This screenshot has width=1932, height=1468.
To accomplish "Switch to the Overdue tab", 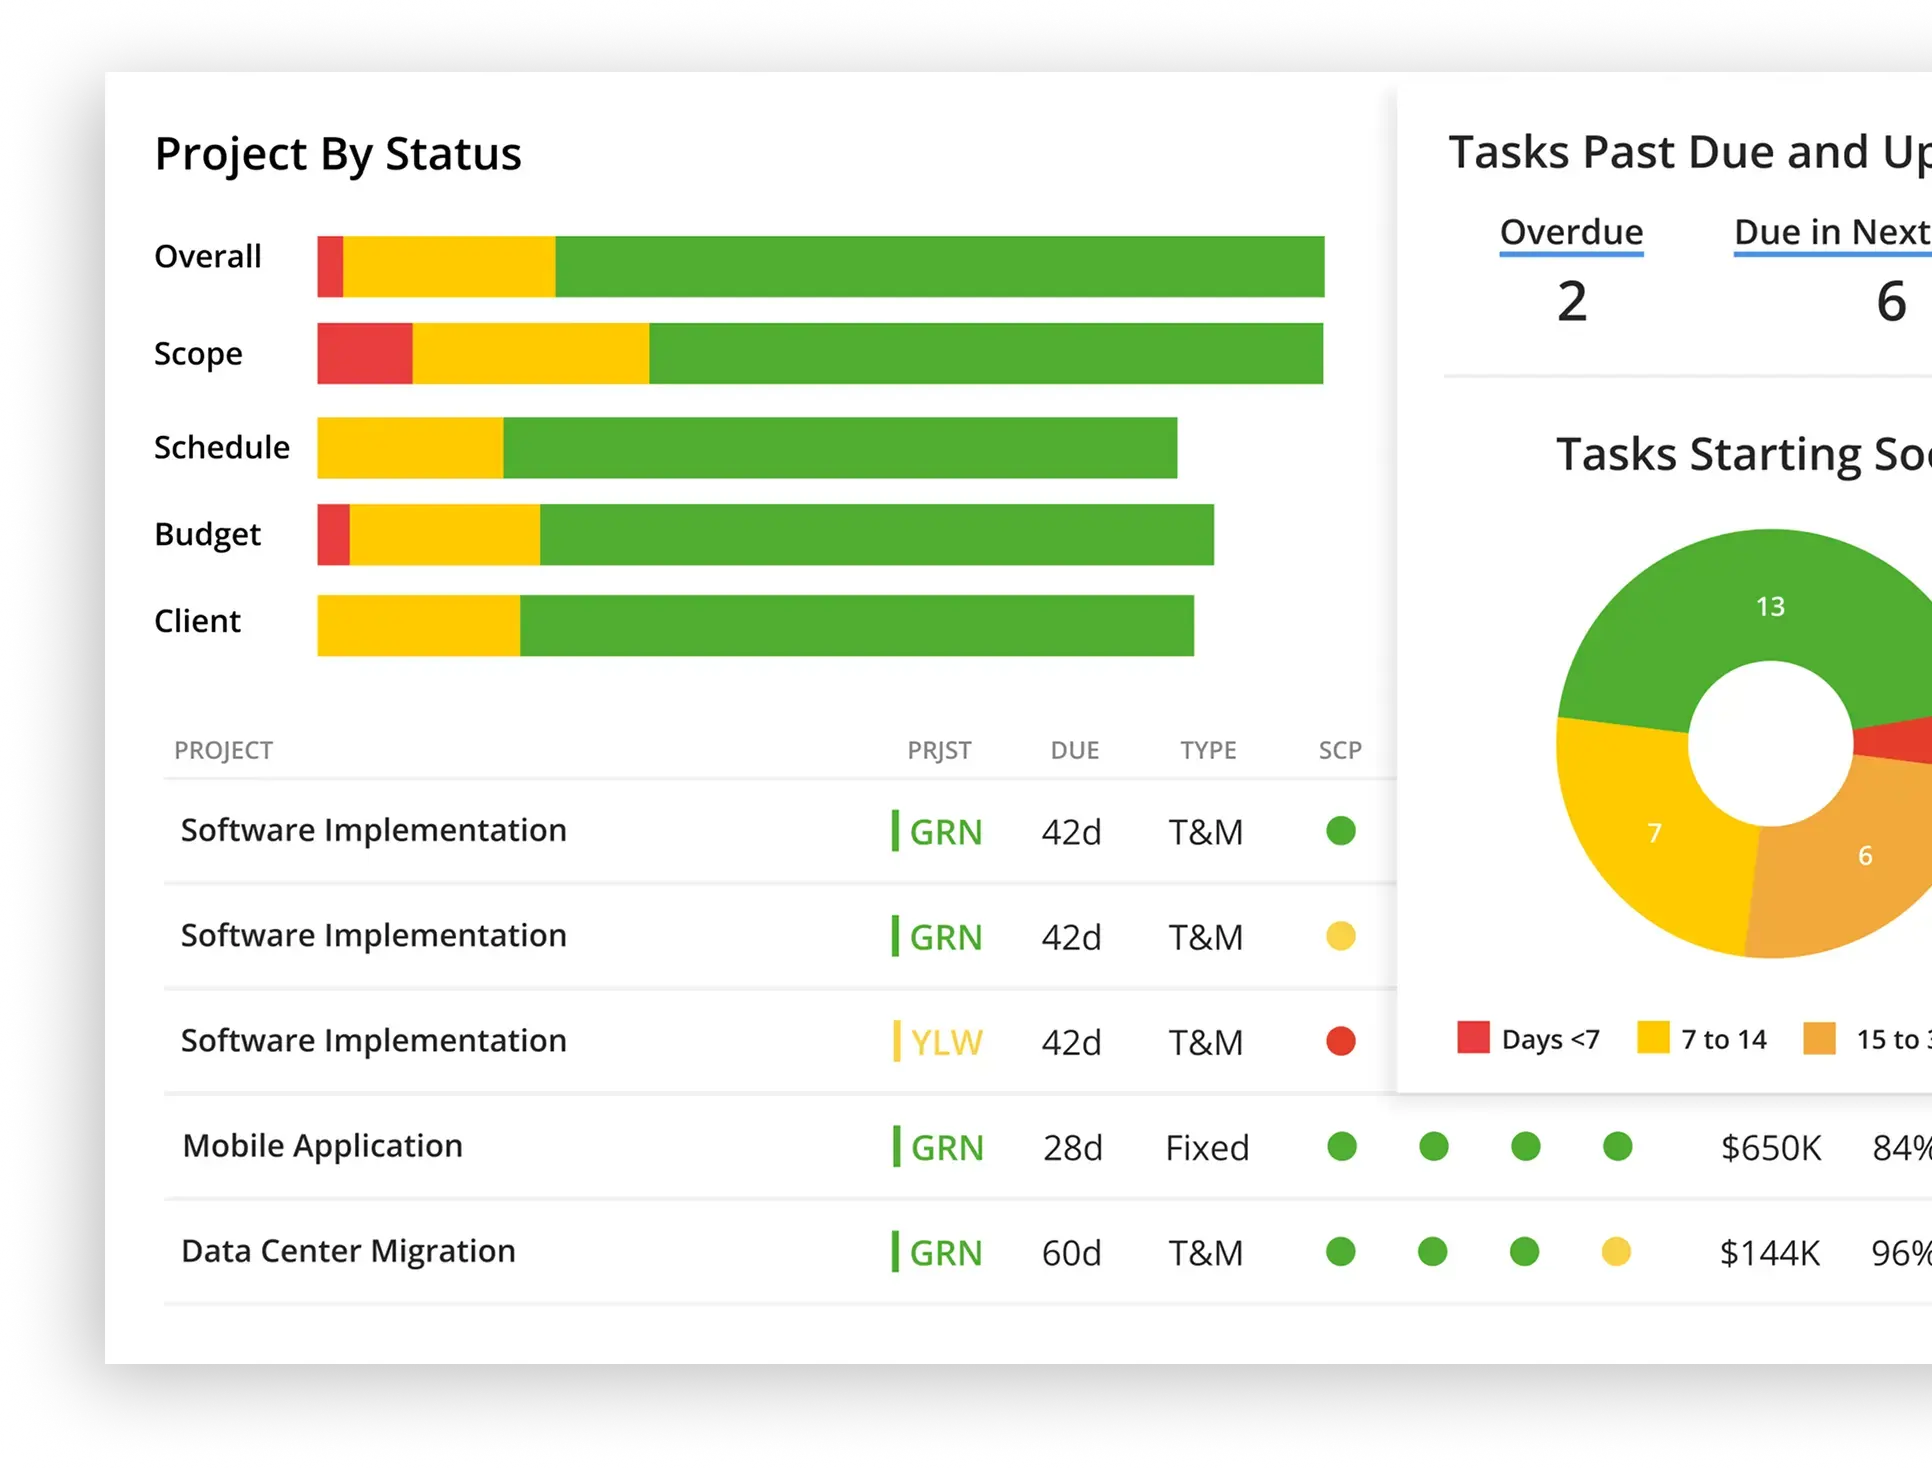I will point(1572,232).
